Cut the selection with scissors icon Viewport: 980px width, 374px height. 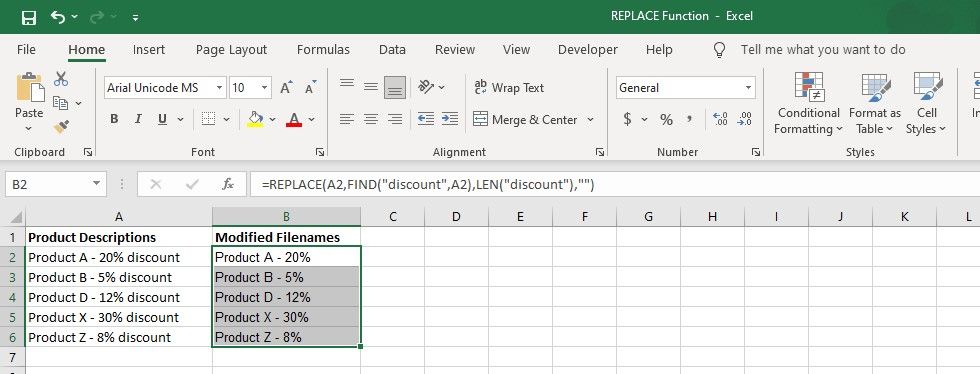pos(61,79)
